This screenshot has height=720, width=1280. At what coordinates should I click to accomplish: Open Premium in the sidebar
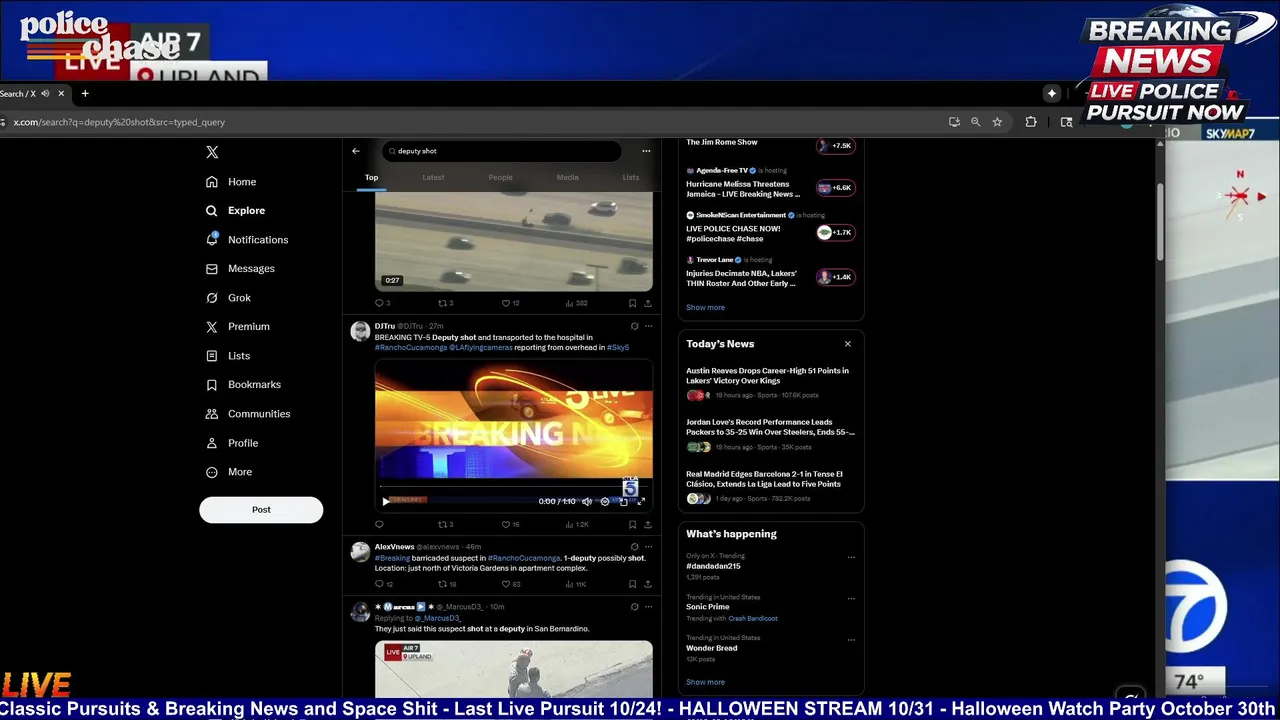237,327
